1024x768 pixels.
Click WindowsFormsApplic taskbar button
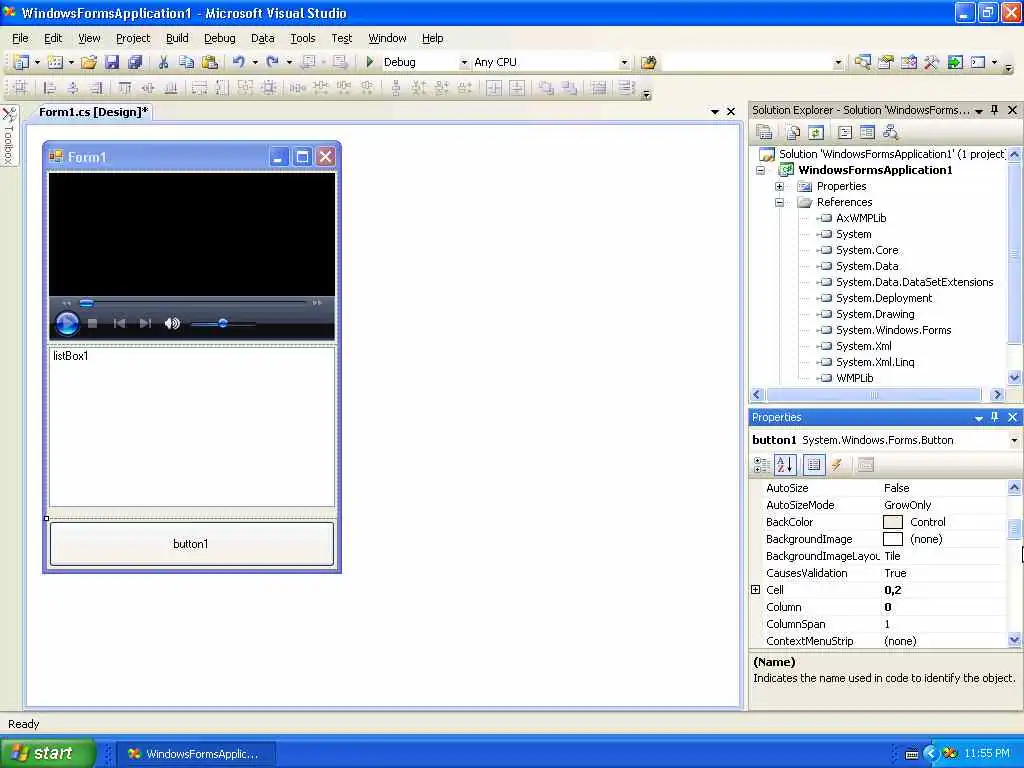[195, 754]
